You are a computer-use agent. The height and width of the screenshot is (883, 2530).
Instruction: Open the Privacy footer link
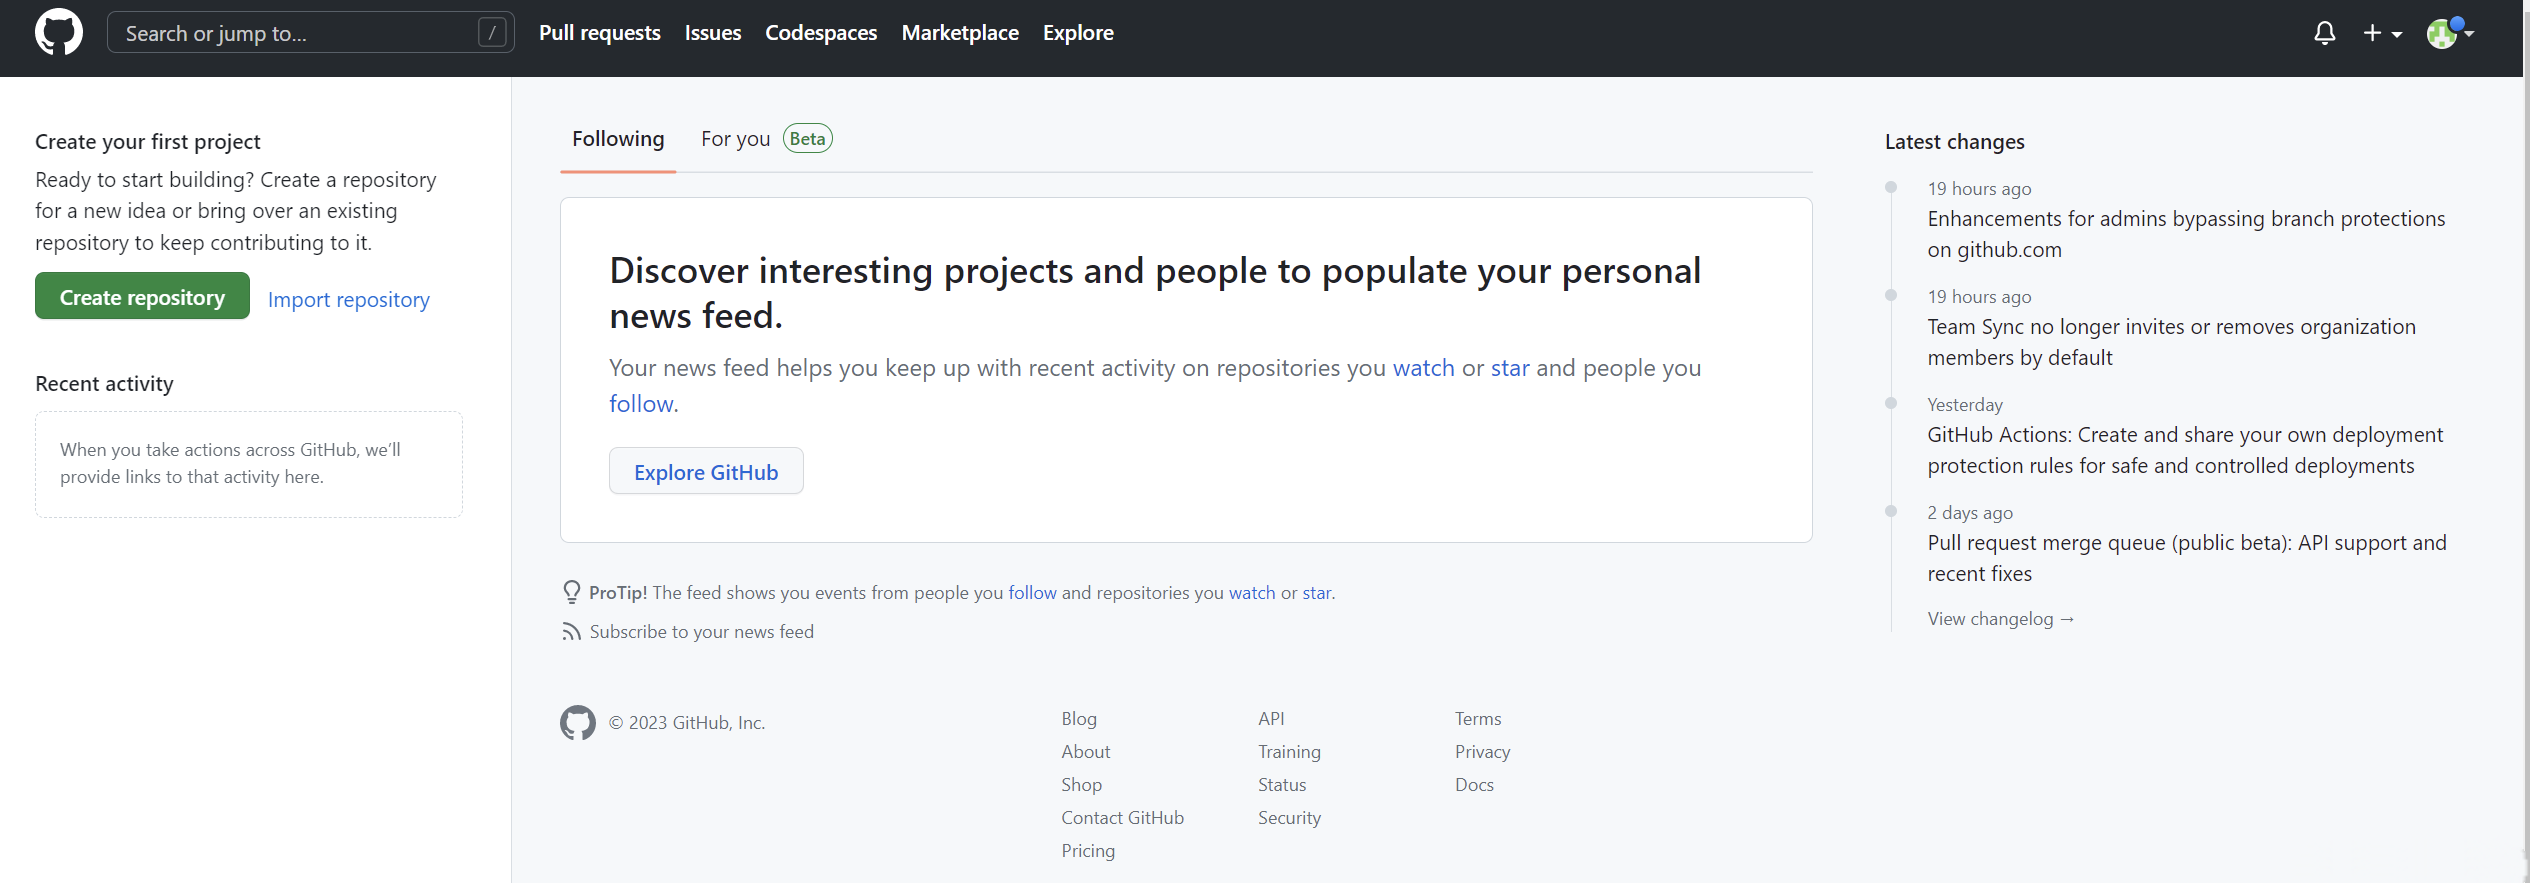click(1482, 752)
